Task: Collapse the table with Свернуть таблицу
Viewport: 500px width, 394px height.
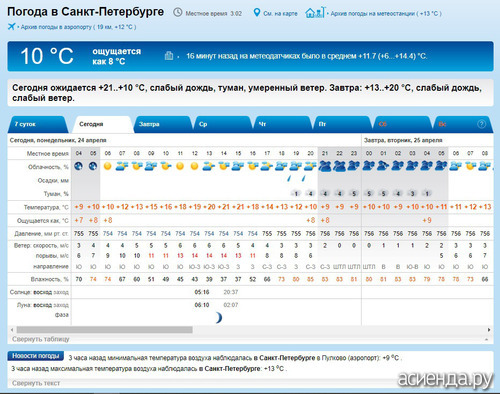Action: [41, 339]
